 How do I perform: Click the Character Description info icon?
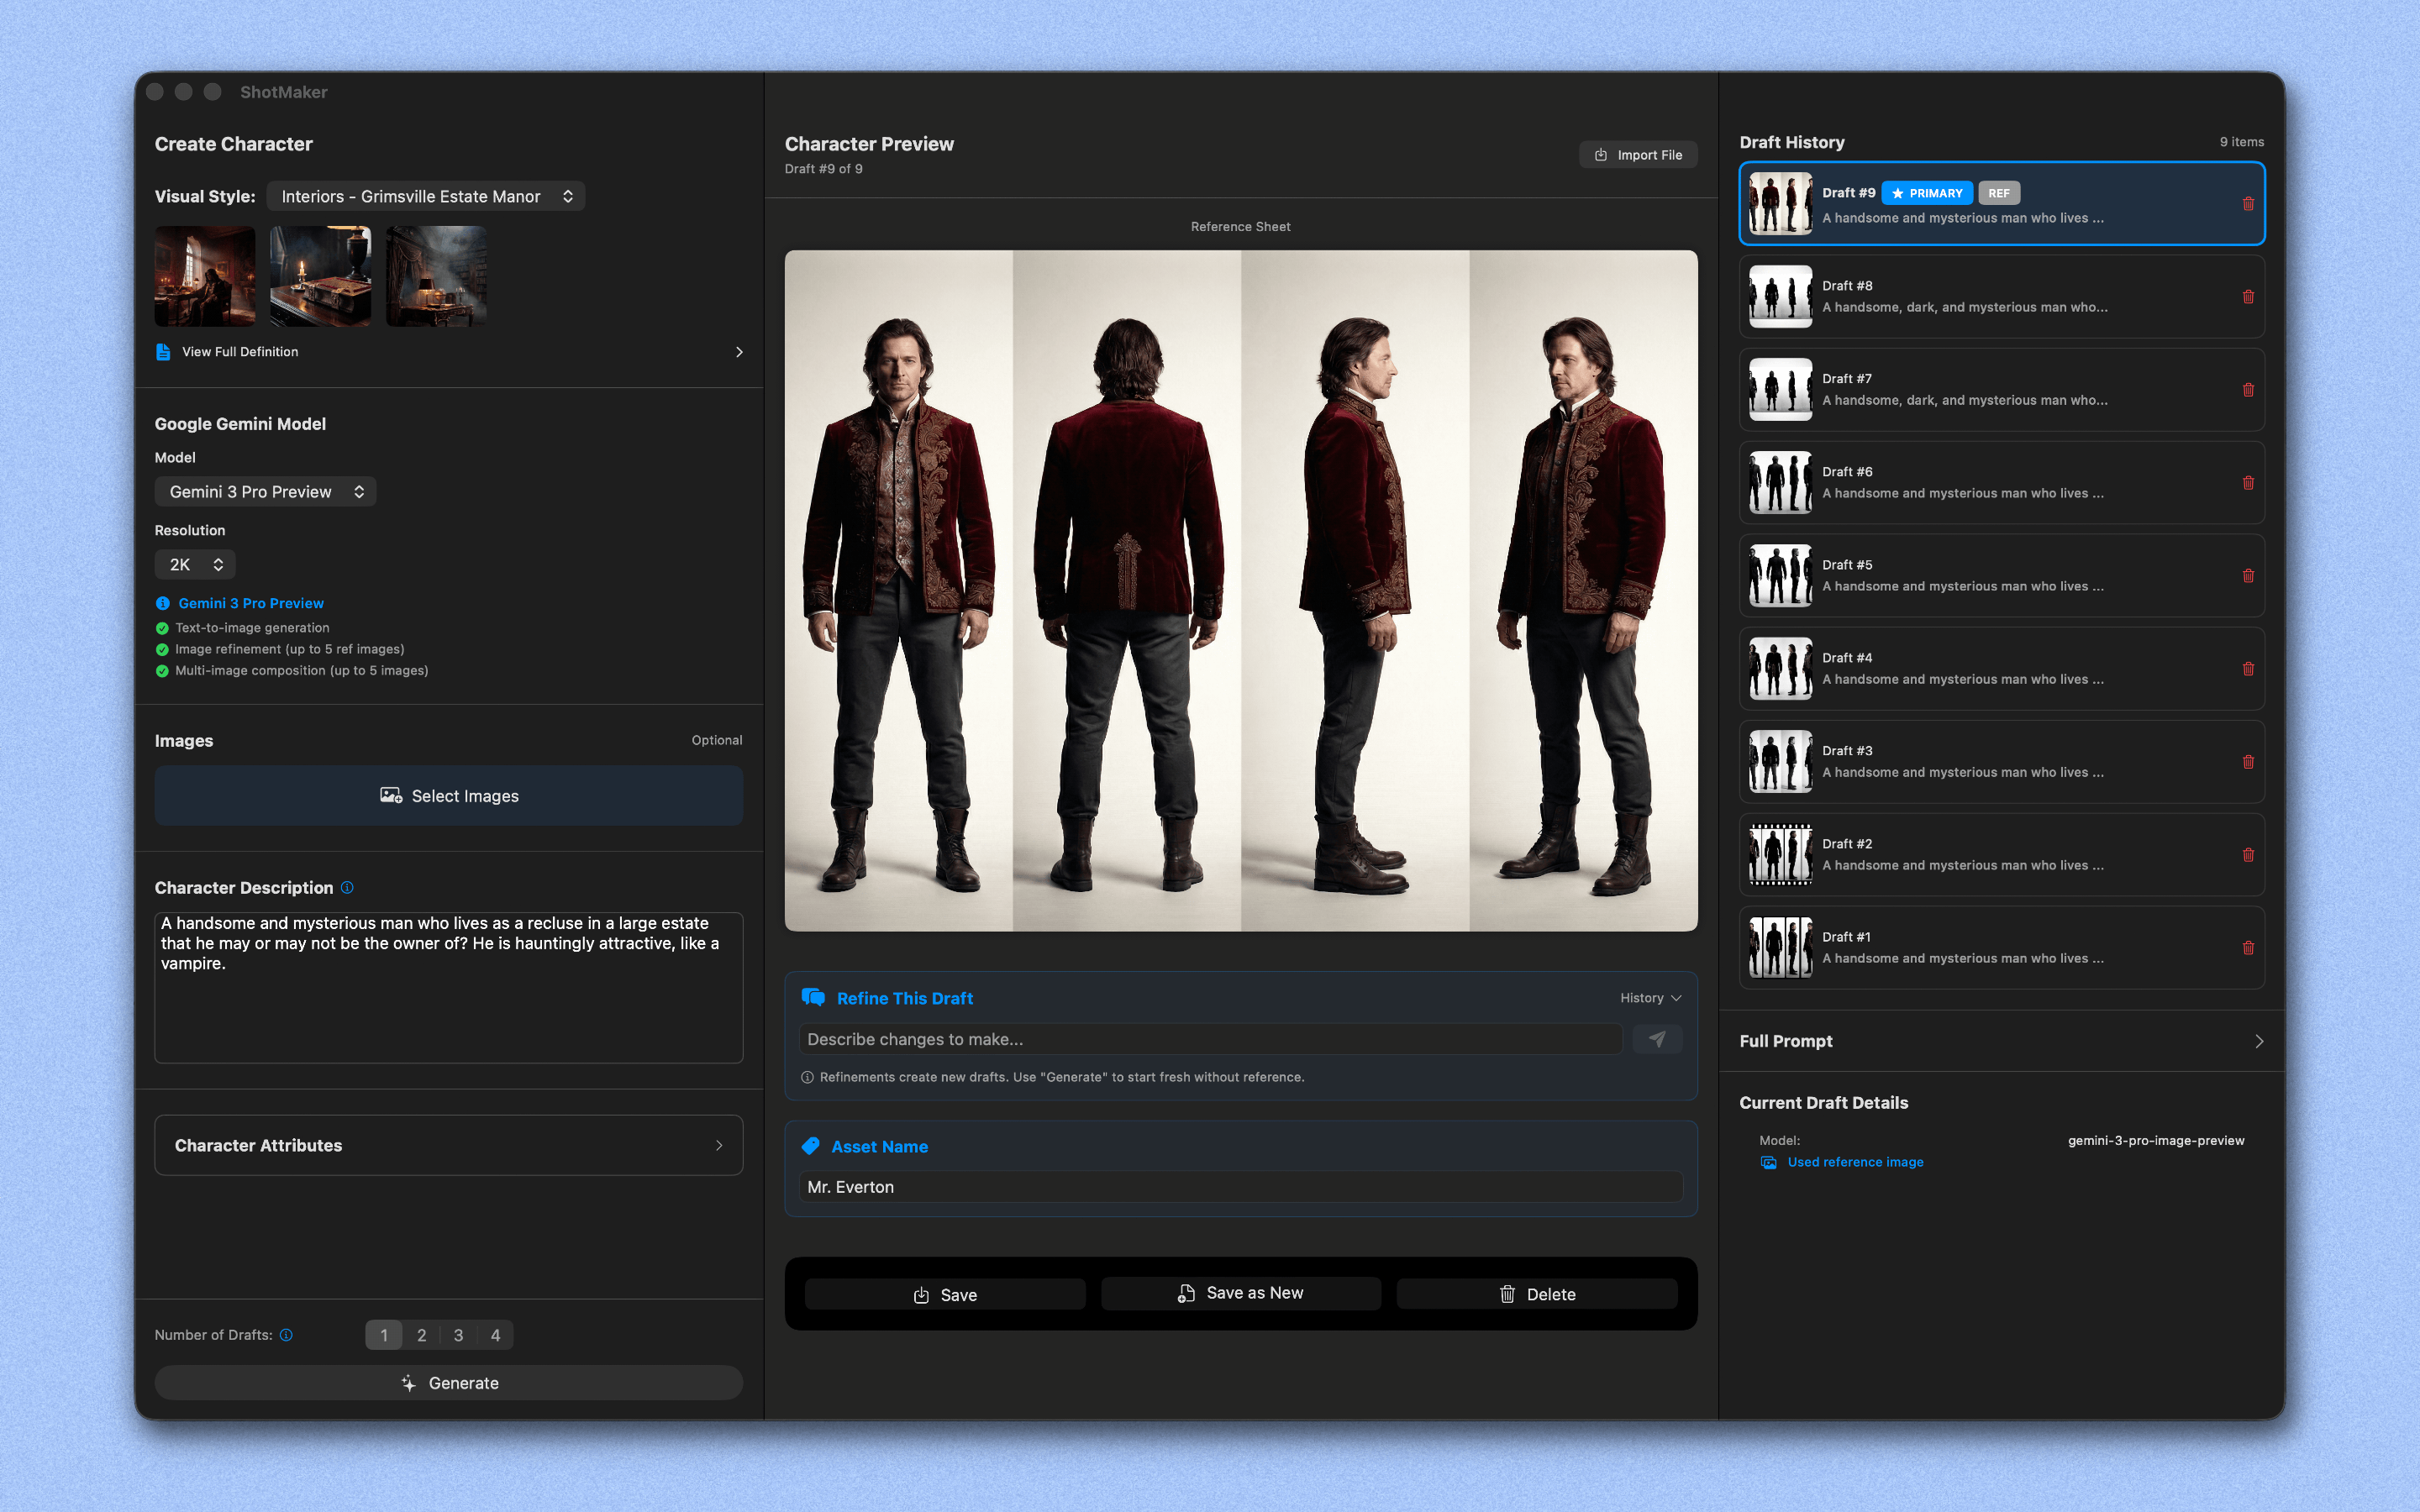click(x=347, y=887)
